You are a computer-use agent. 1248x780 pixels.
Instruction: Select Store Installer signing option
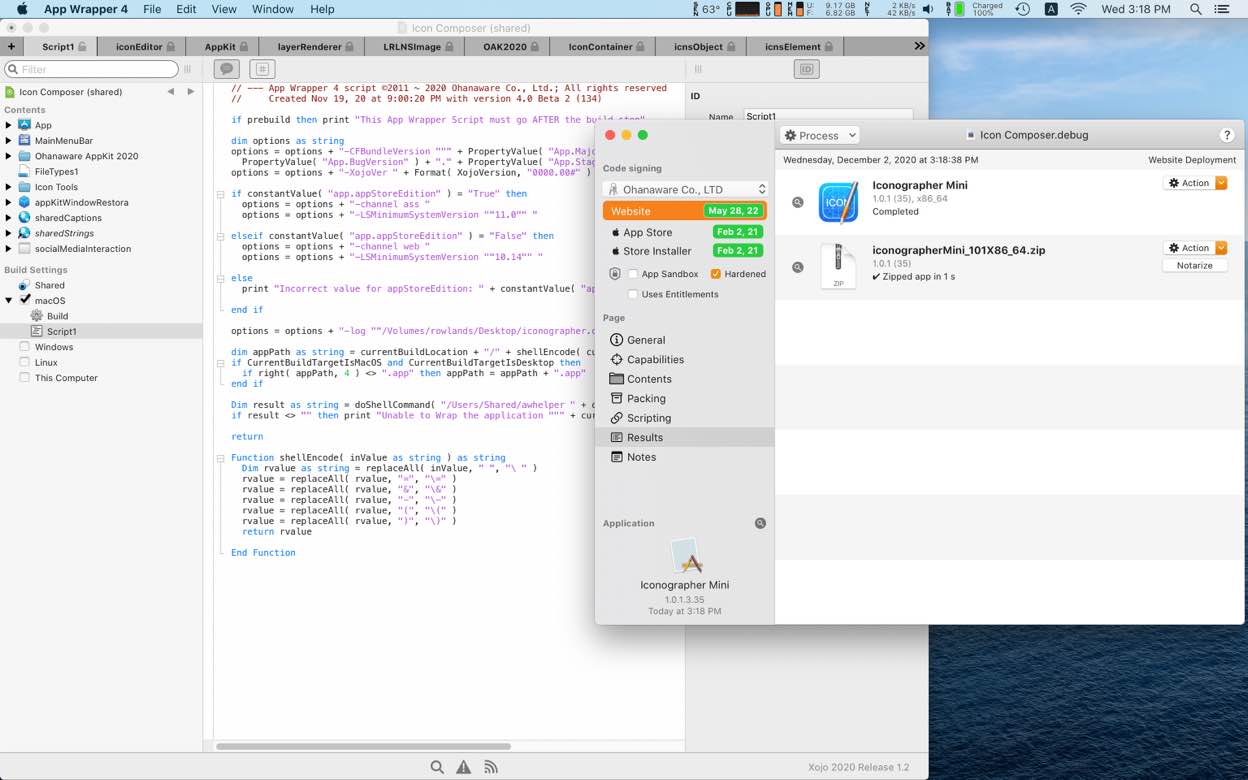click(x=685, y=251)
